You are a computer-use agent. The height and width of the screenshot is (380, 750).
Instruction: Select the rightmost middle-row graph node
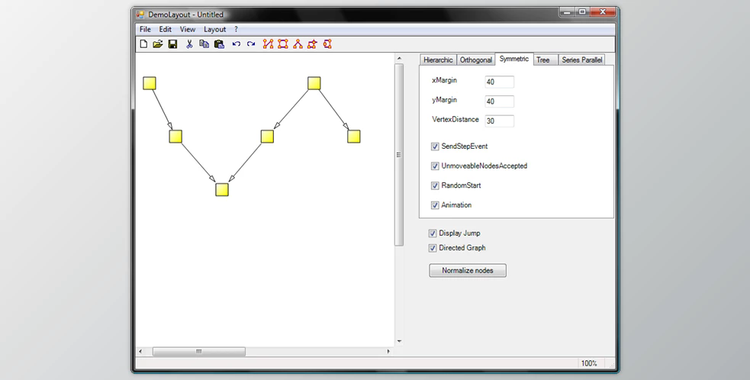(x=353, y=136)
